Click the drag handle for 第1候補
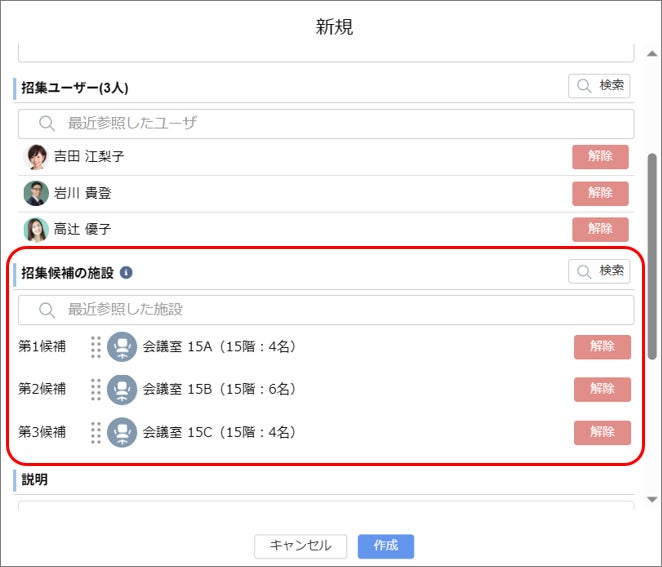The width and height of the screenshot is (662, 567). [96, 347]
